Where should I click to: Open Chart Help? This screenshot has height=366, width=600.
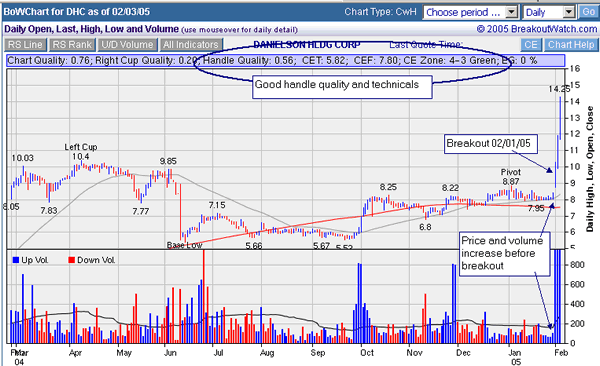coord(571,45)
